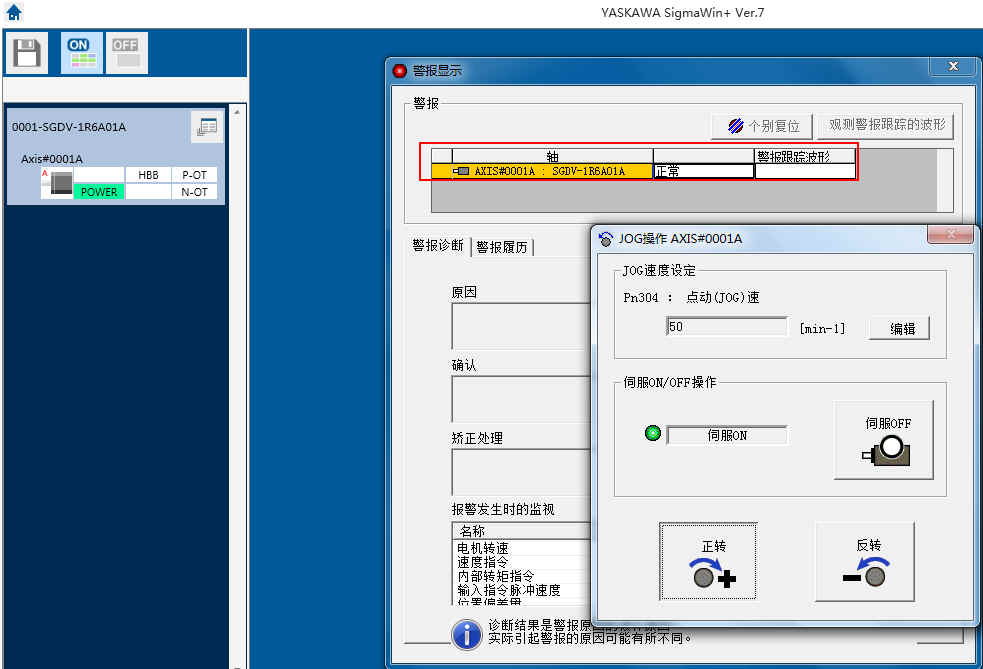Toggle the OFF connection toolbar button
983x669 pixels.
tap(126, 52)
